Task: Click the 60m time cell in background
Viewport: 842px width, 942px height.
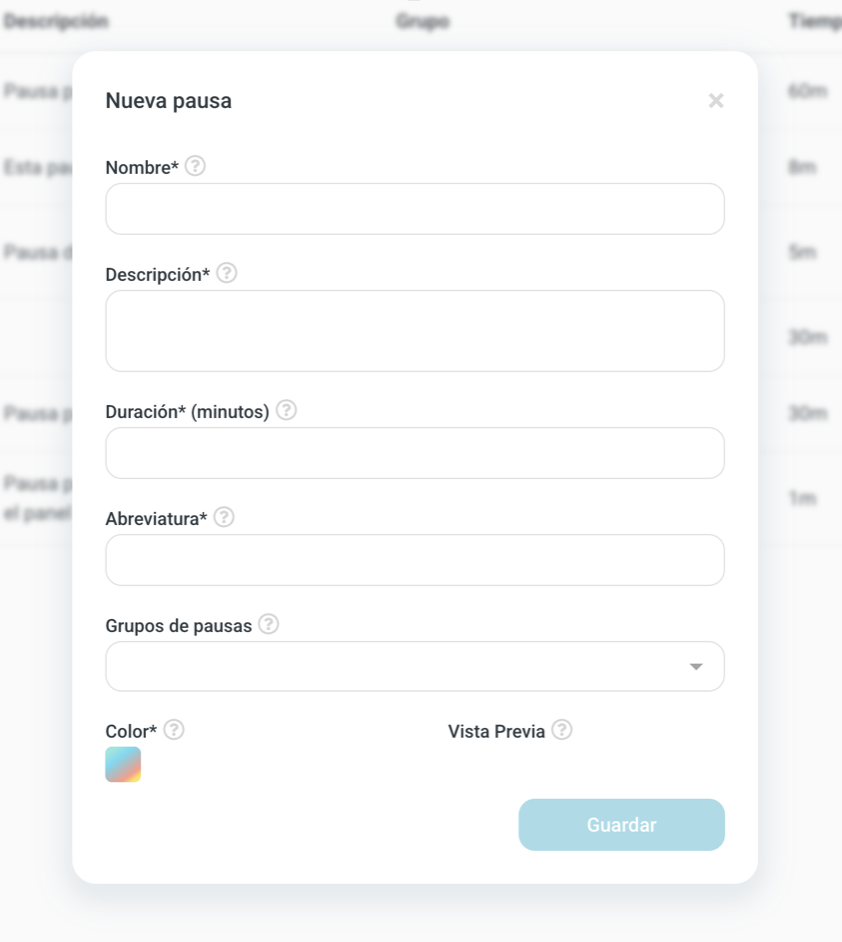Action: 808,91
